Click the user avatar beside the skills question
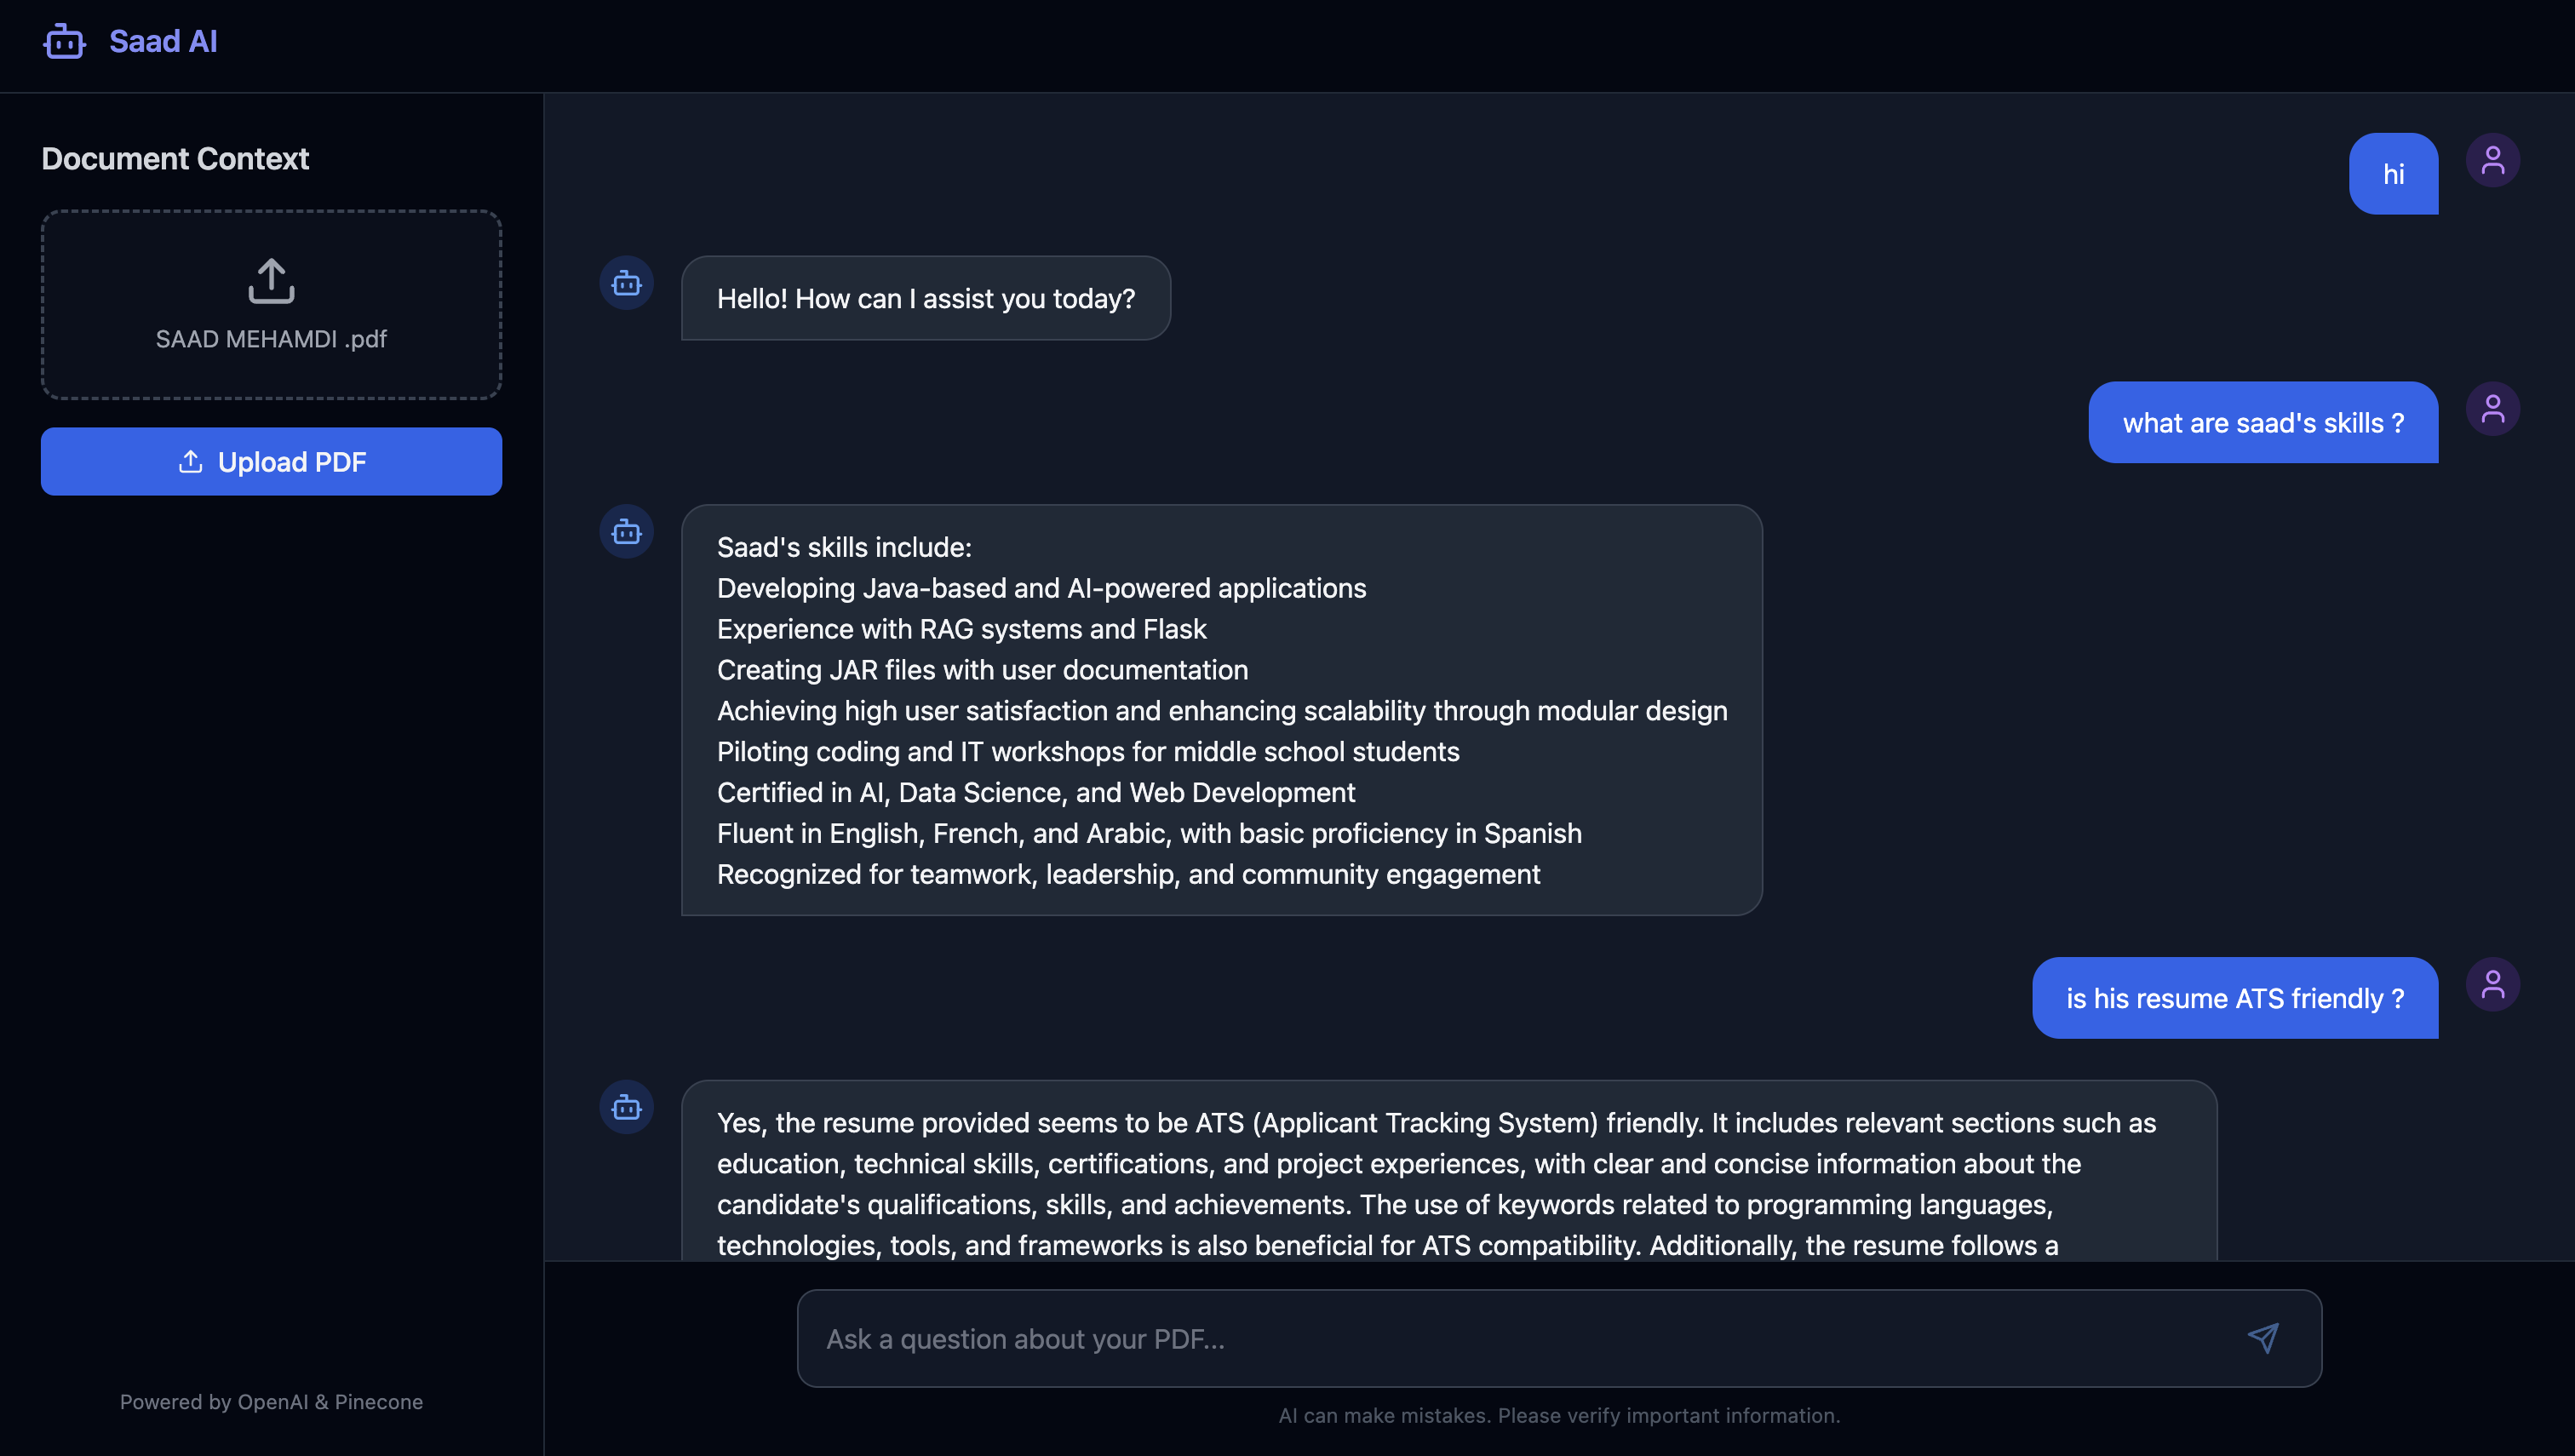This screenshot has height=1456, width=2575. 2493,407
